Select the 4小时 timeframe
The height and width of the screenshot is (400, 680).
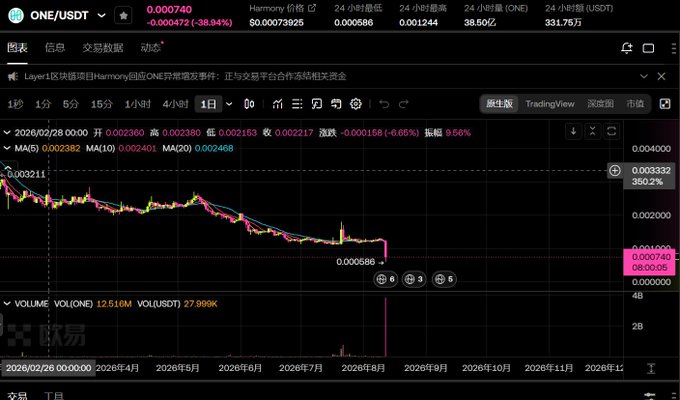(x=175, y=104)
